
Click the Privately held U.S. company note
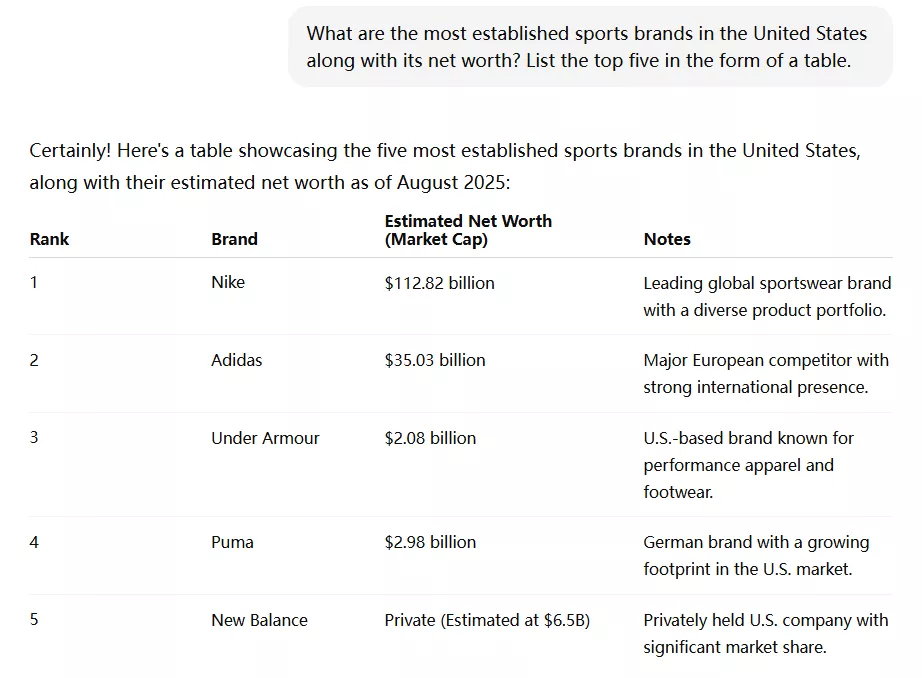click(766, 633)
